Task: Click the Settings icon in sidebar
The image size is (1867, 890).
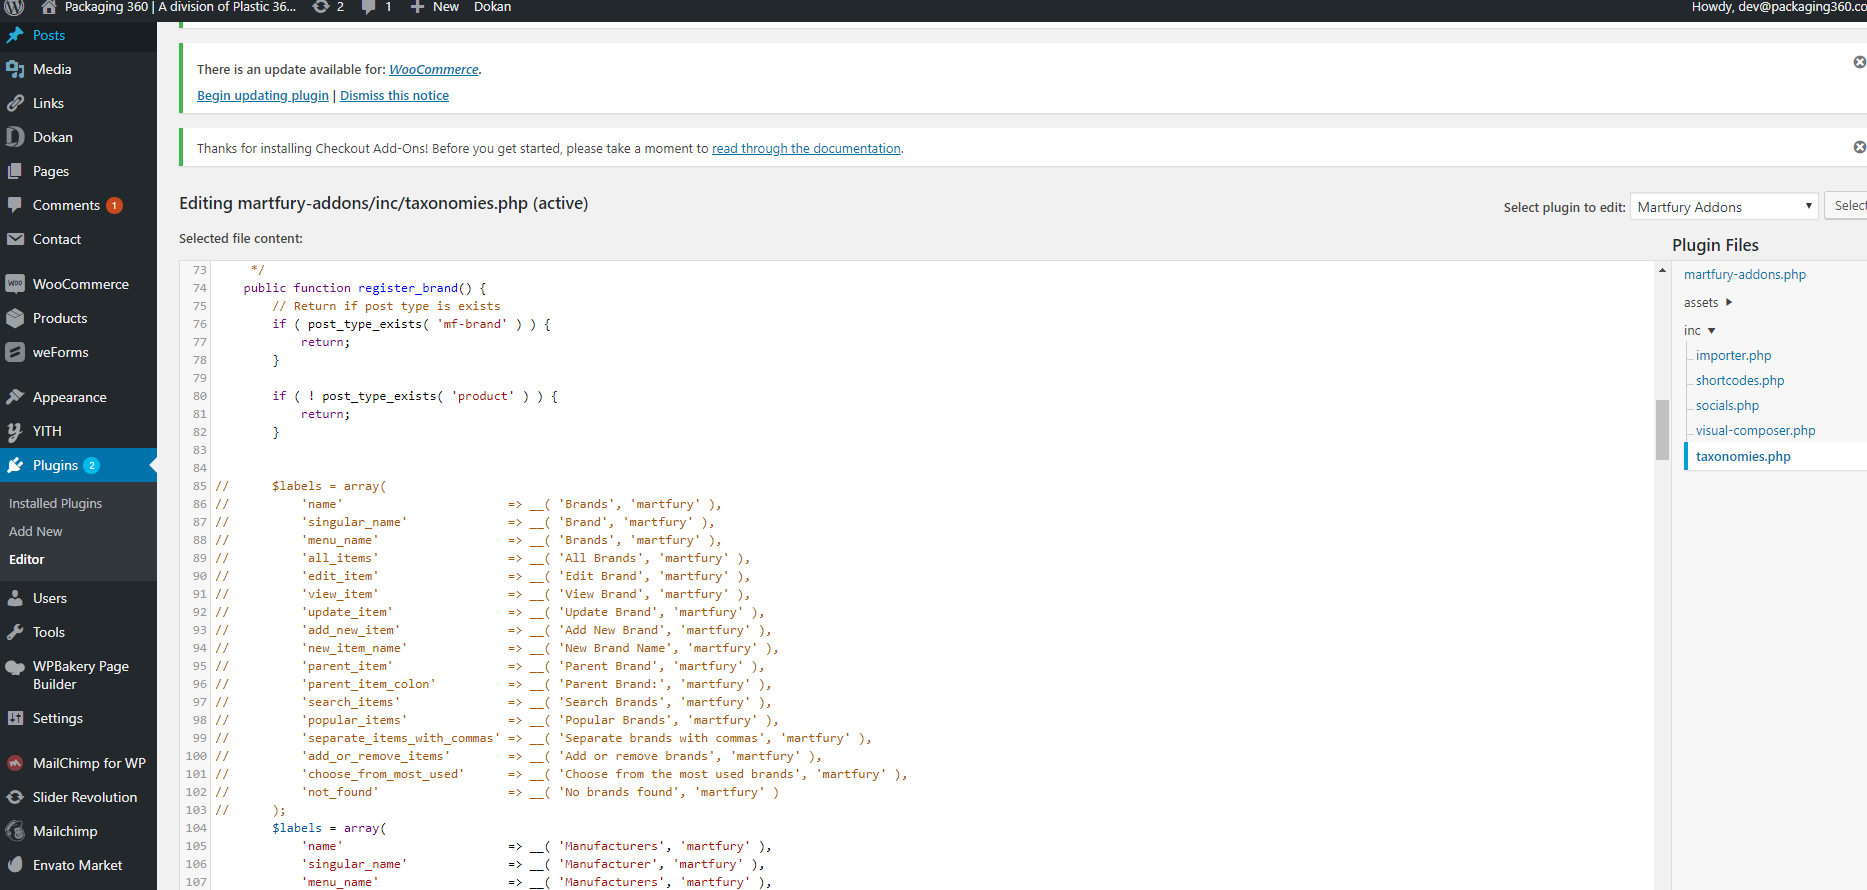Action: pyautogui.click(x=15, y=718)
